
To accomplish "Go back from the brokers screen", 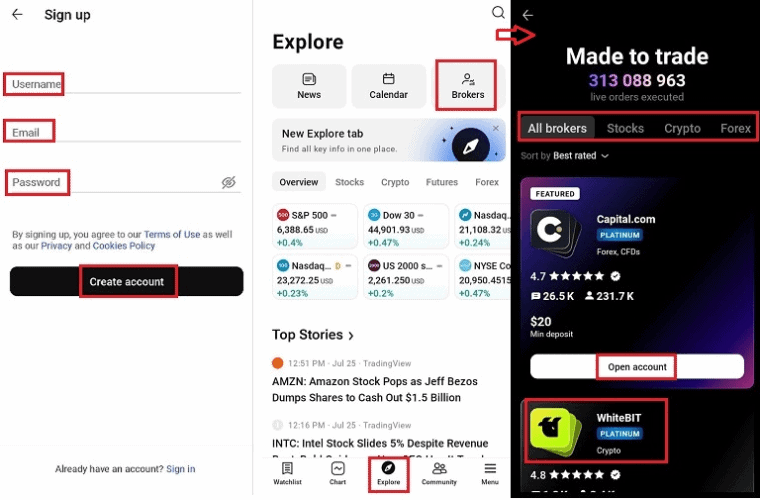I will (528, 15).
